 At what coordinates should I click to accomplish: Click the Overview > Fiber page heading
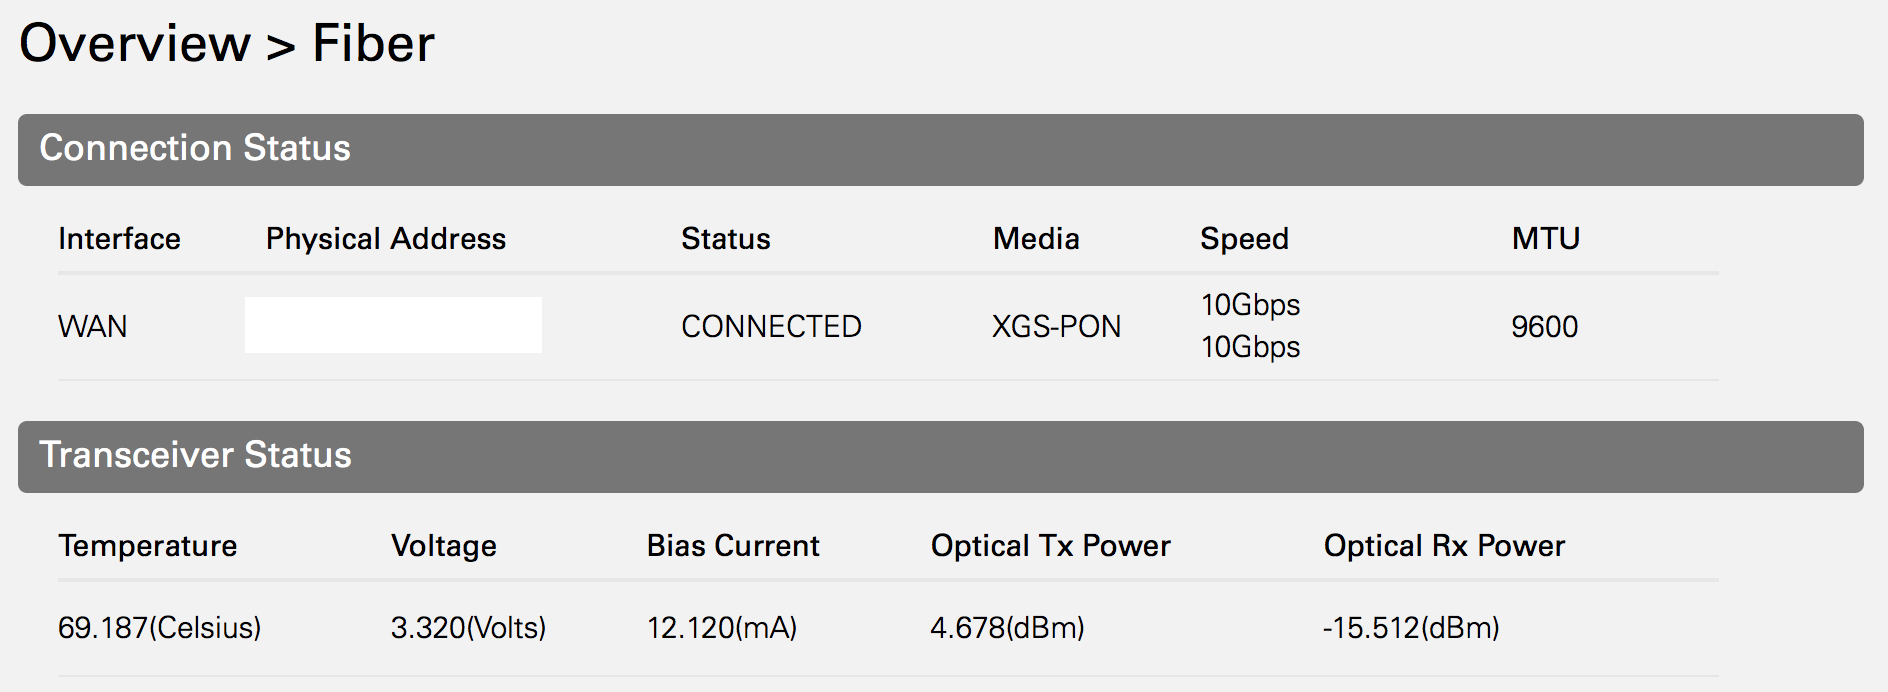click(227, 44)
